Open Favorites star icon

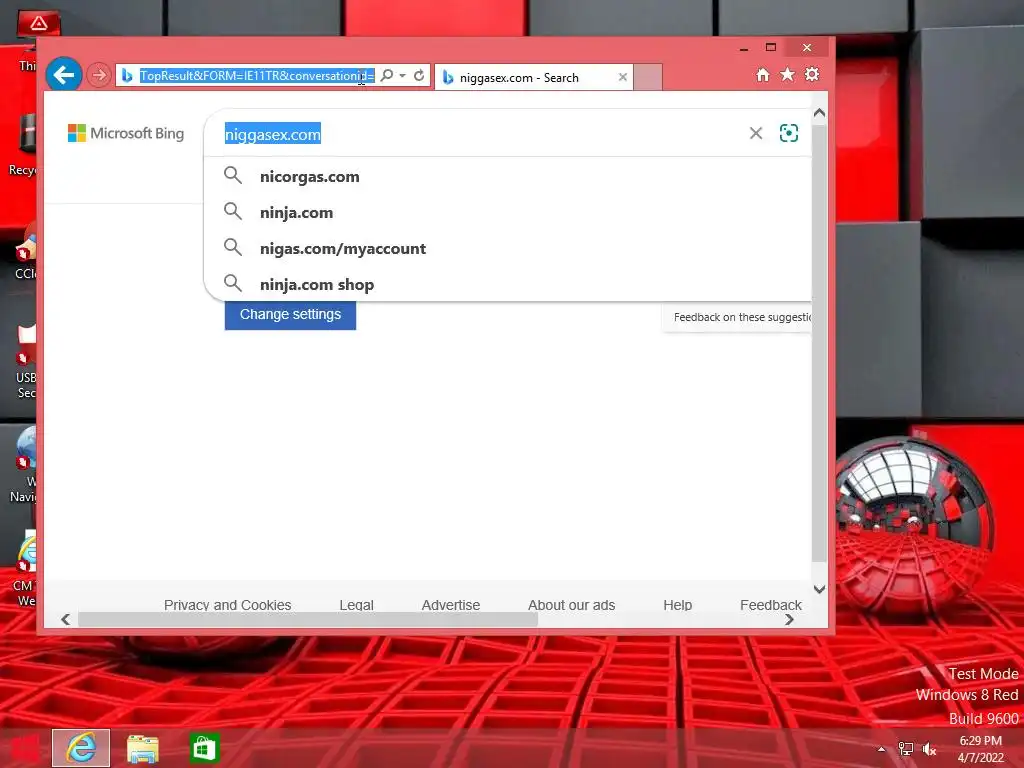click(x=788, y=74)
